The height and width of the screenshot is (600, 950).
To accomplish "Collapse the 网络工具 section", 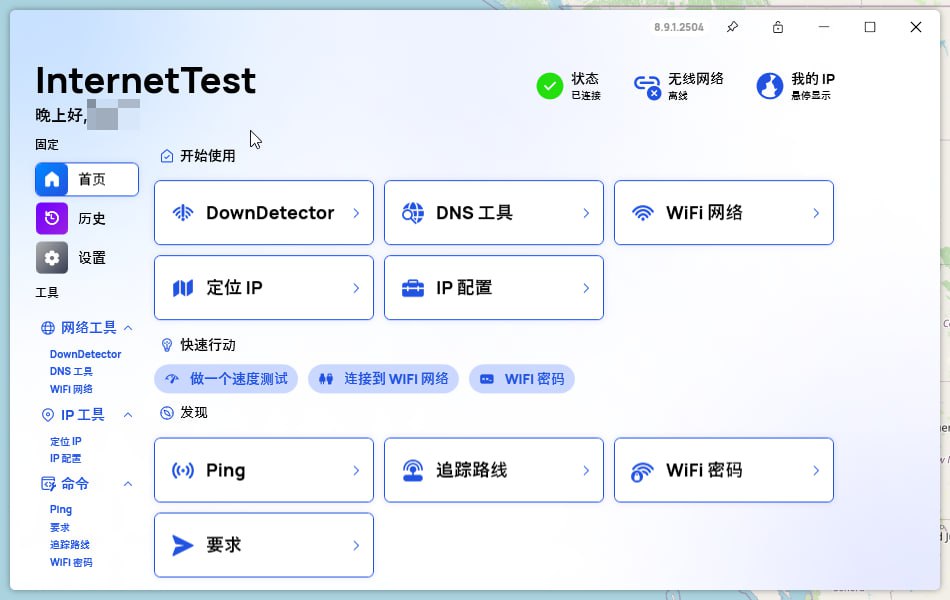I will click(127, 327).
